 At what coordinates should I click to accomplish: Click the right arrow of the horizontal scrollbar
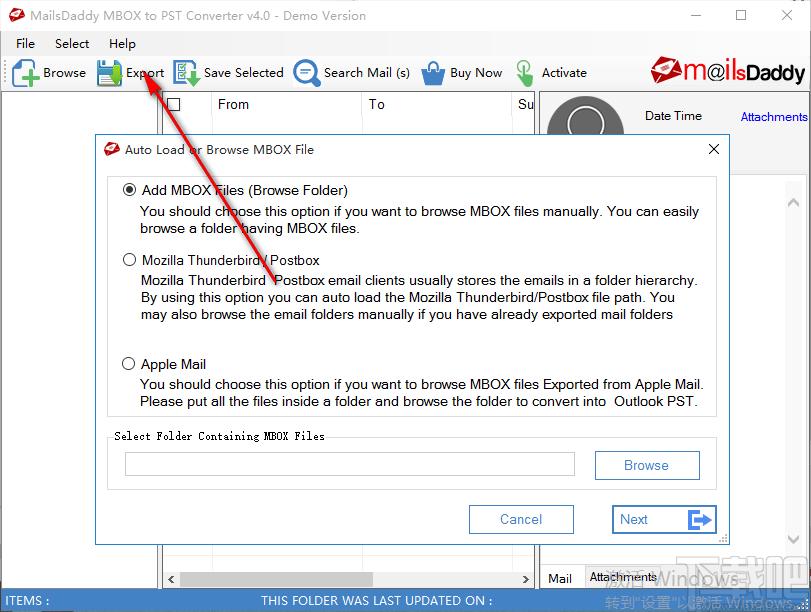[525, 579]
